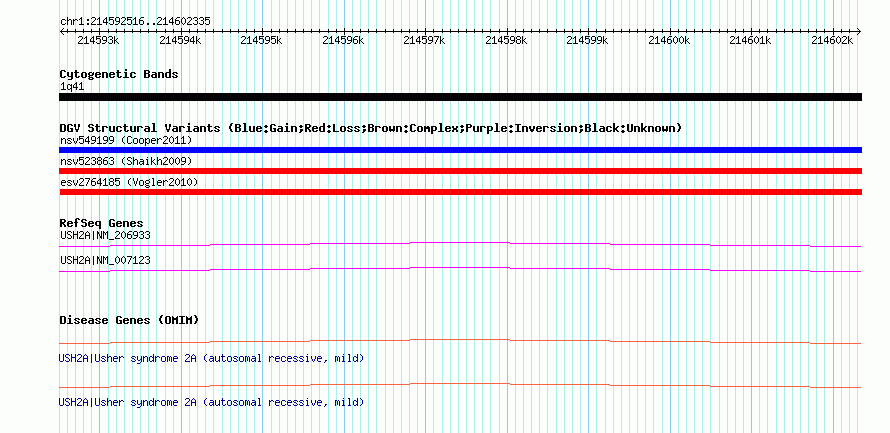Select the second orange OMIM gene line
The image size is (890, 433).
[x=460, y=385]
